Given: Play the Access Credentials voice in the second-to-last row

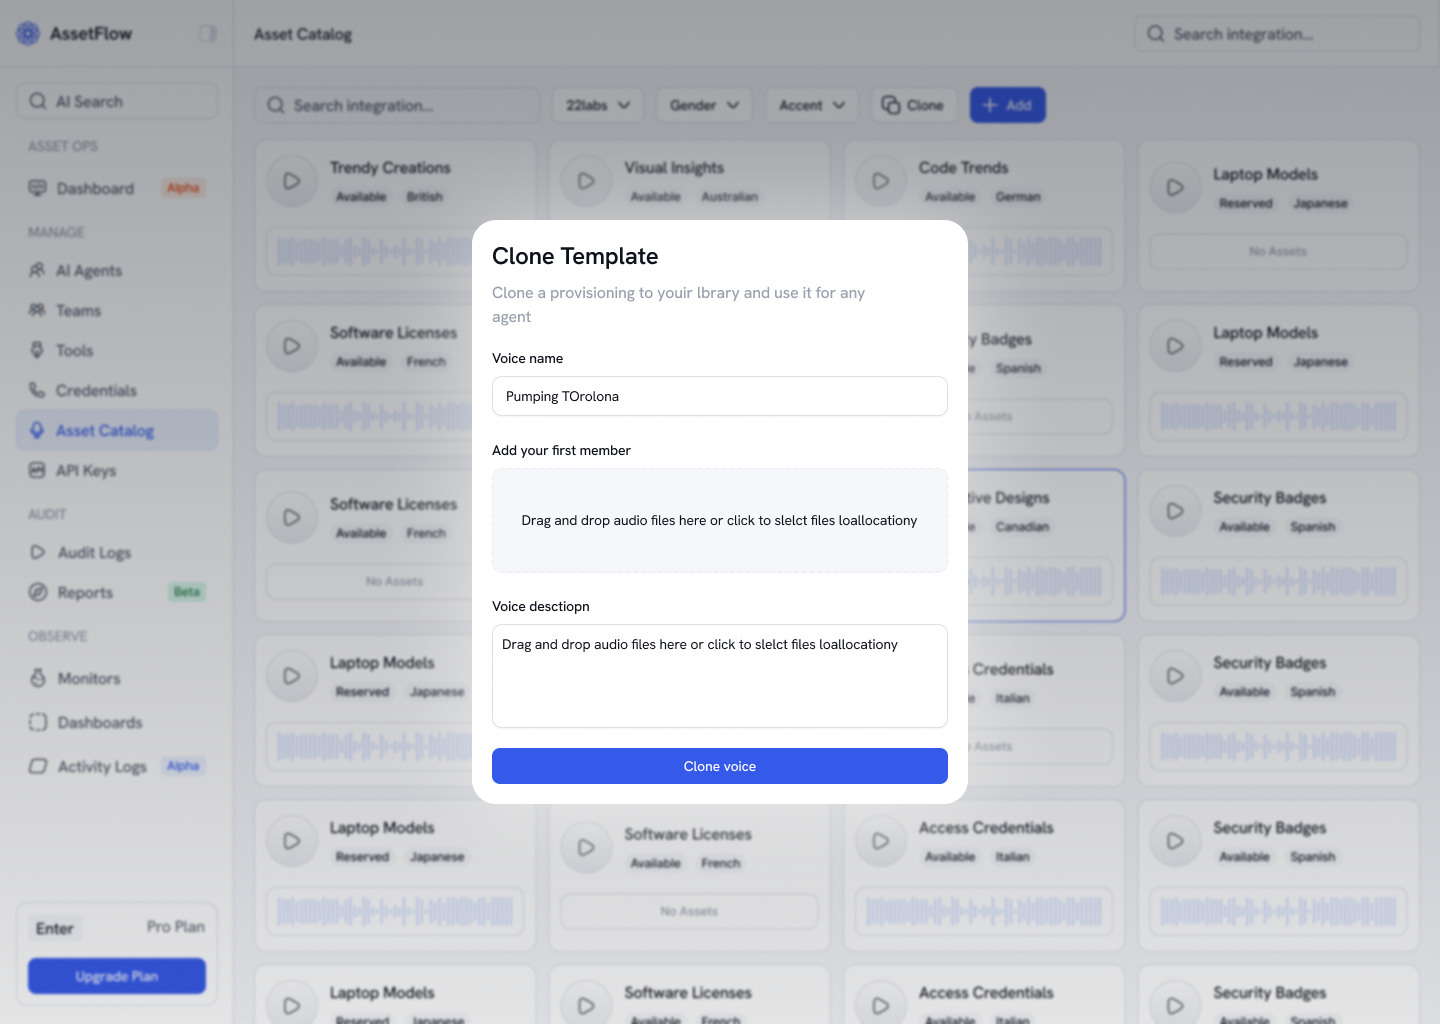Looking at the screenshot, I should 881,841.
